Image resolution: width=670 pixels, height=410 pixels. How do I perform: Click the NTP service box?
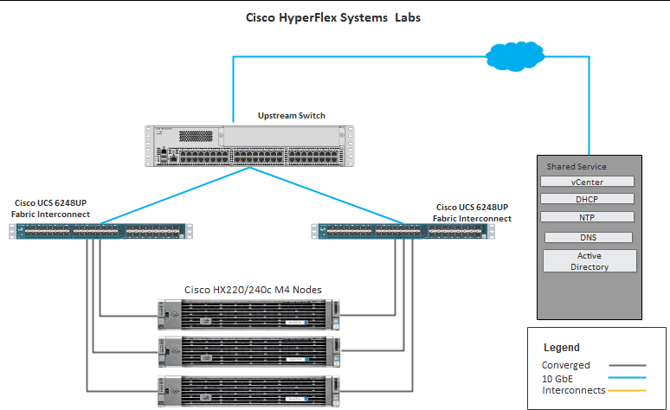pyautogui.click(x=587, y=217)
